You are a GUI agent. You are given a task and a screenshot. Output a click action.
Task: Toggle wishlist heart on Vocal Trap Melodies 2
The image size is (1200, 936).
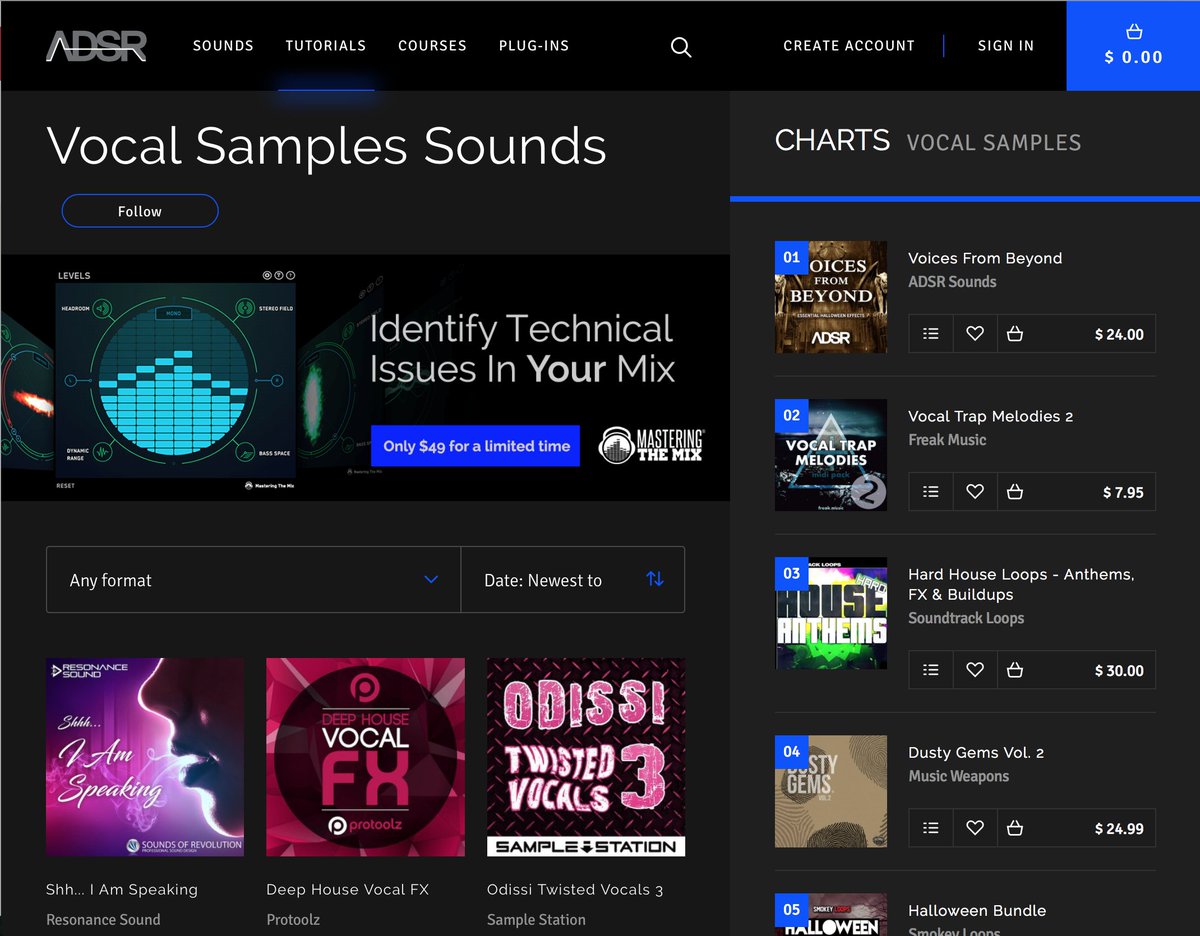pos(975,491)
